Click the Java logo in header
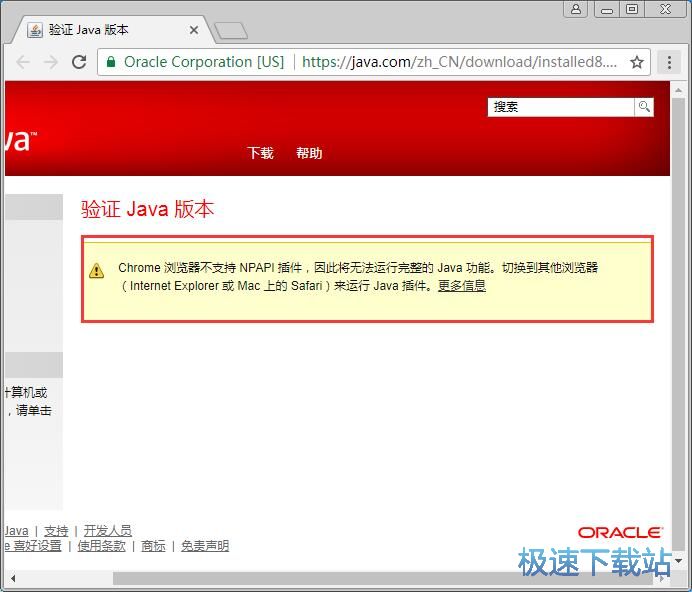The width and height of the screenshot is (692, 592). click(20, 141)
